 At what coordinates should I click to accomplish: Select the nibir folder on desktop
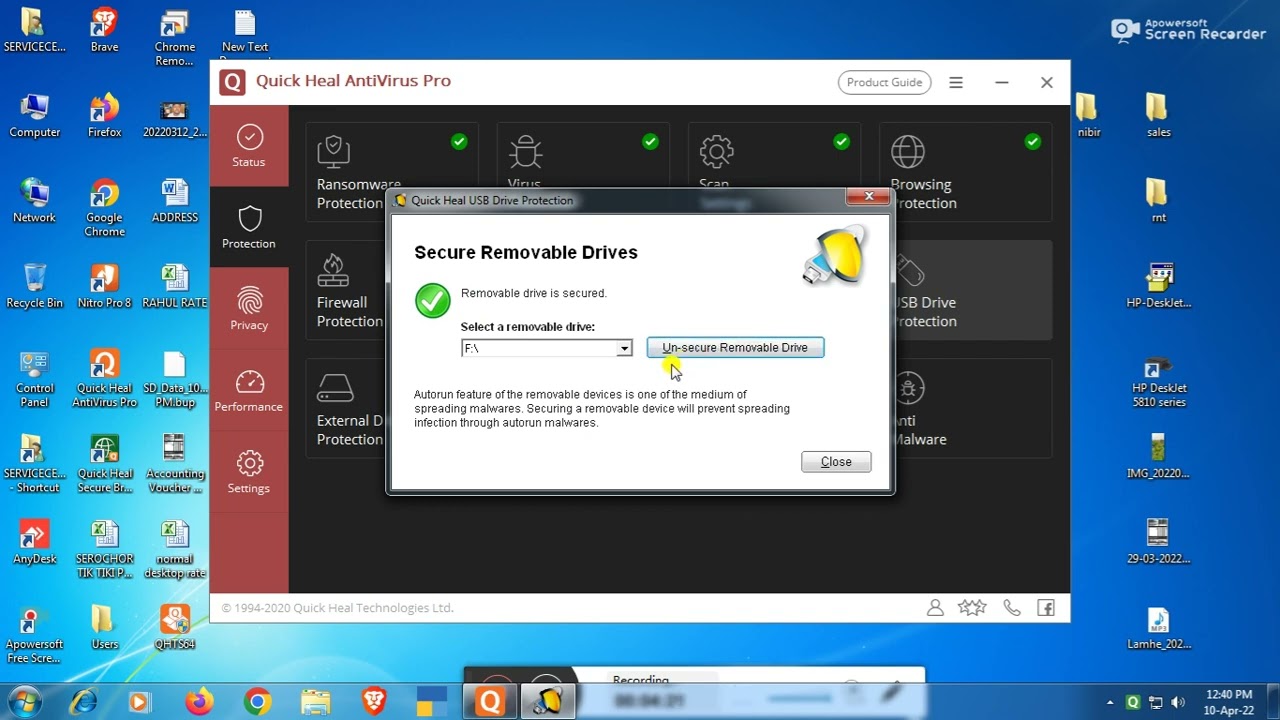tap(1088, 115)
